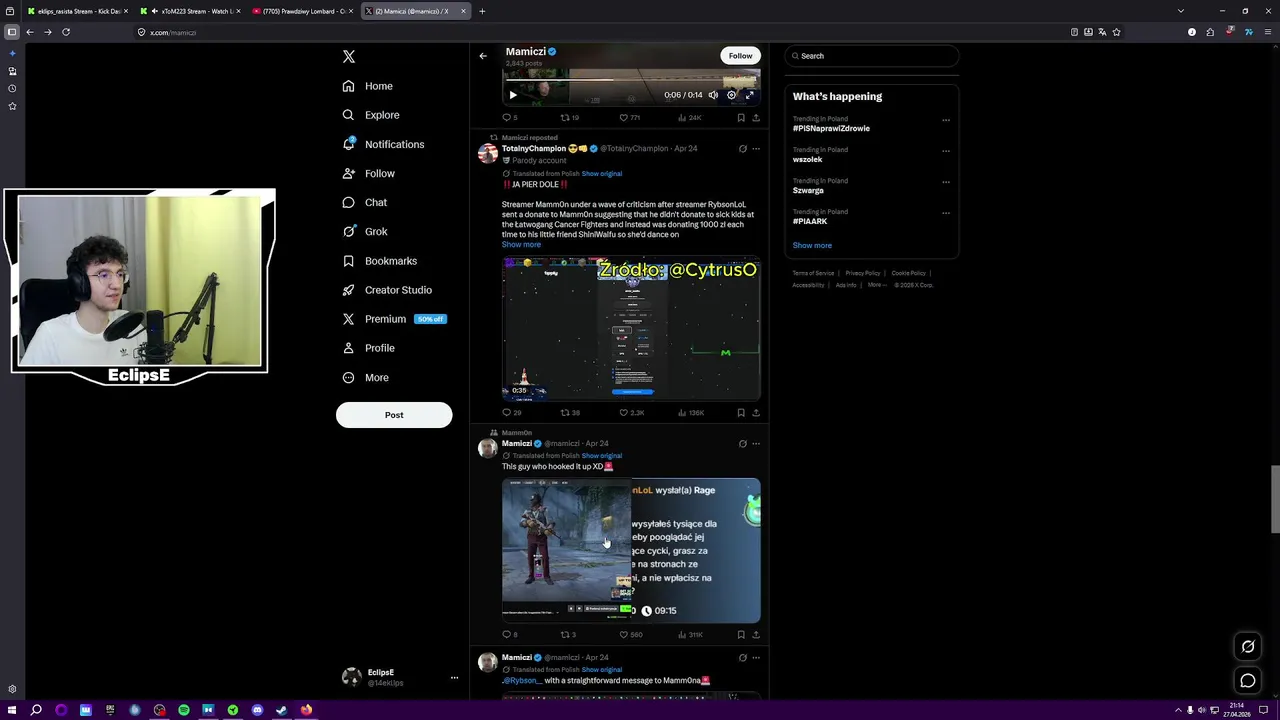The width and height of the screenshot is (1280, 720).
Task: Reply to the post with 8 replies
Action: [x=510, y=635]
